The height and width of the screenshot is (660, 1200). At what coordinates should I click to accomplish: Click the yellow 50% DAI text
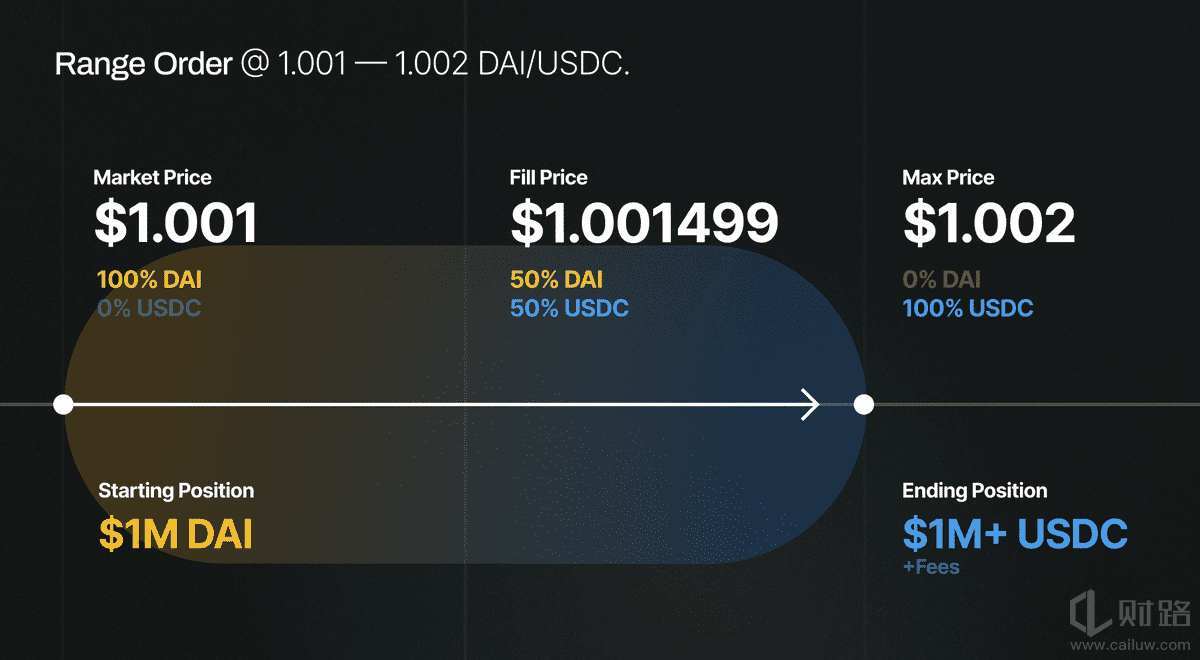[556, 280]
